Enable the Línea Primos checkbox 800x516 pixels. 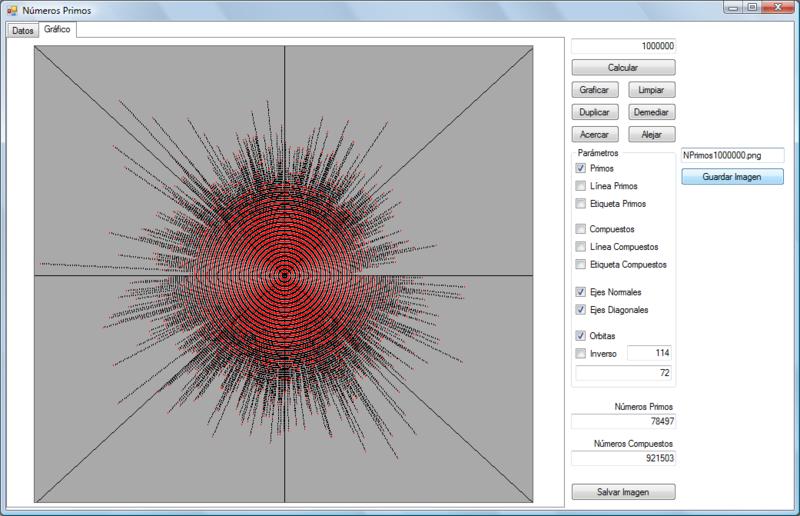(x=581, y=186)
